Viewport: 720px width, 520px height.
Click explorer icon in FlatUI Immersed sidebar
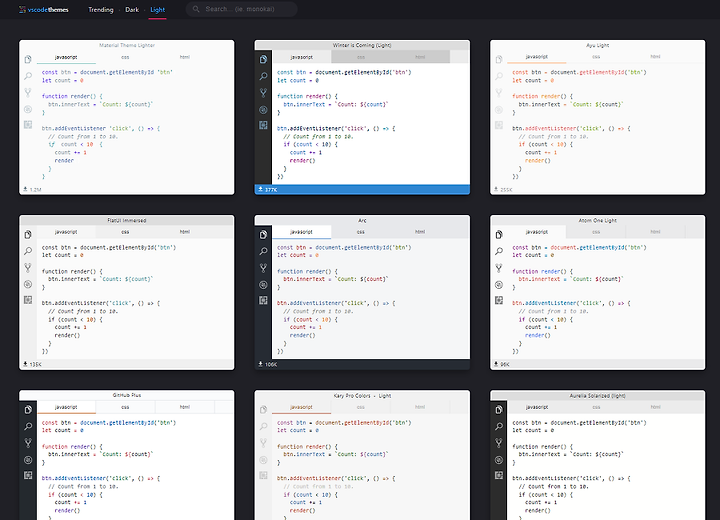click(x=28, y=235)
